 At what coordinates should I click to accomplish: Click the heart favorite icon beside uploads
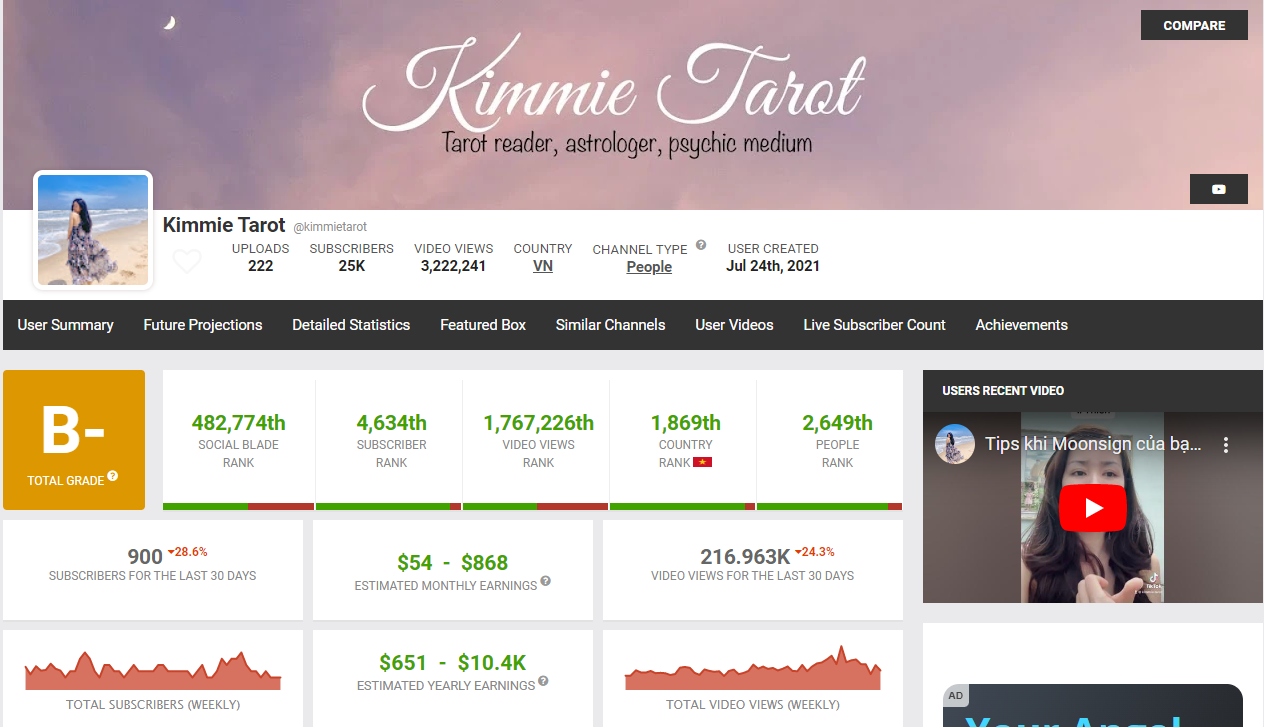(x=187, y=261)
